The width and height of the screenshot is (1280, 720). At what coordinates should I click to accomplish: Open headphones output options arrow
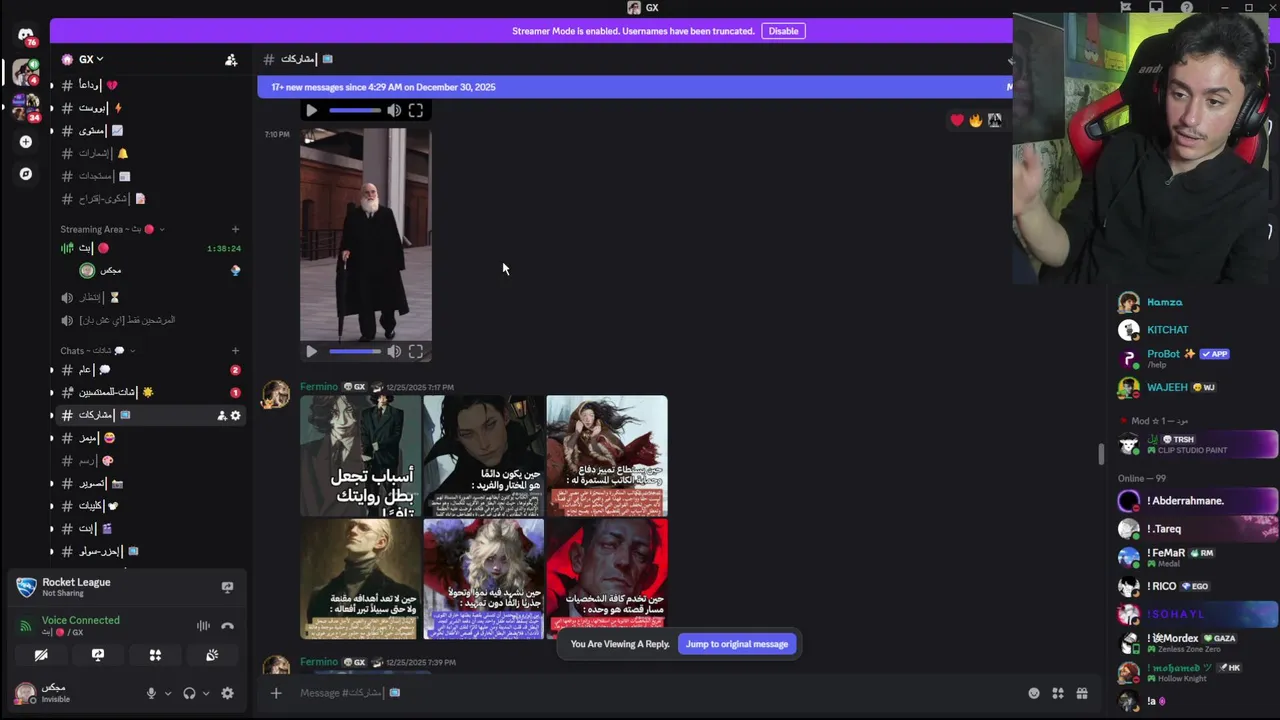click(206, 693)
